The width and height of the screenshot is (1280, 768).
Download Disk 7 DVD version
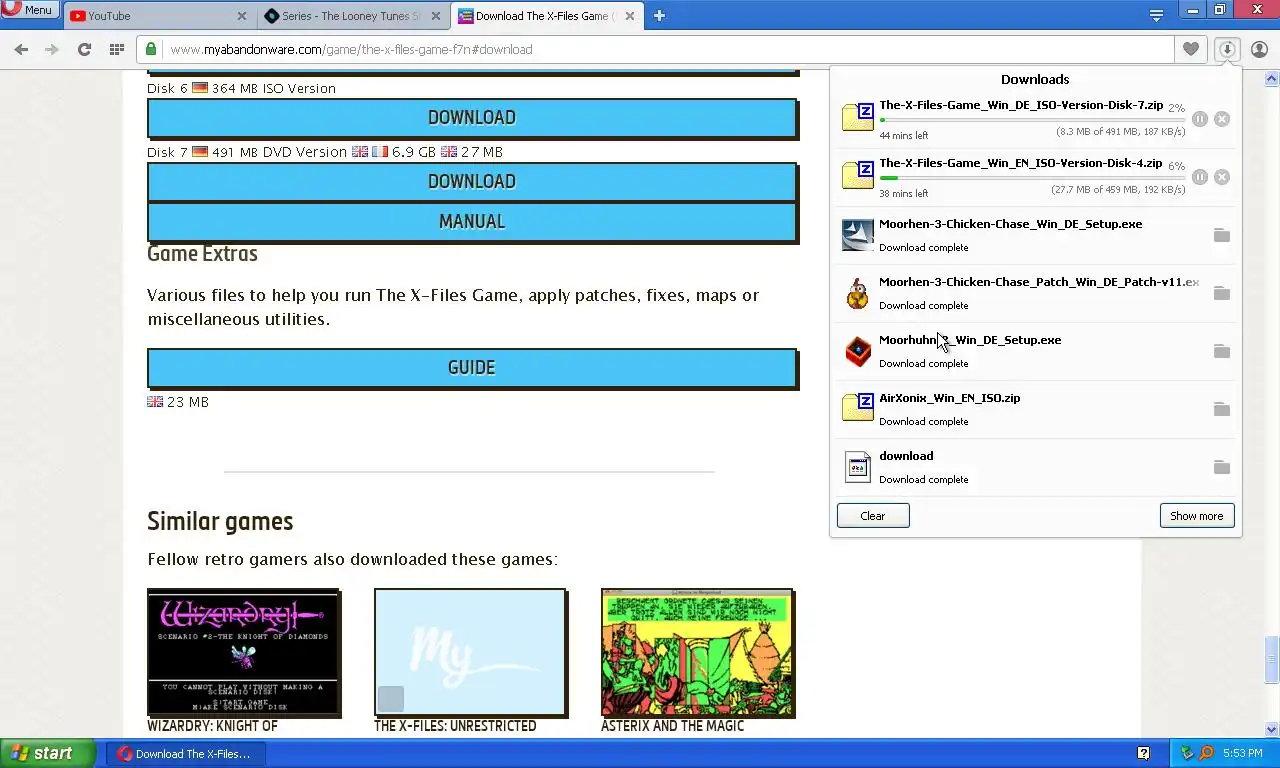(472, 181)
